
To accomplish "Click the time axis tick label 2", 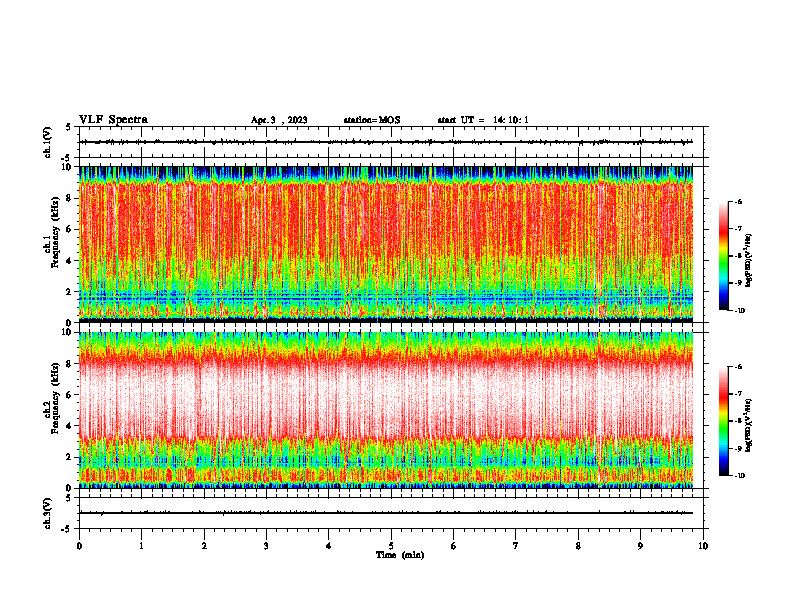I will click(204, 546).
